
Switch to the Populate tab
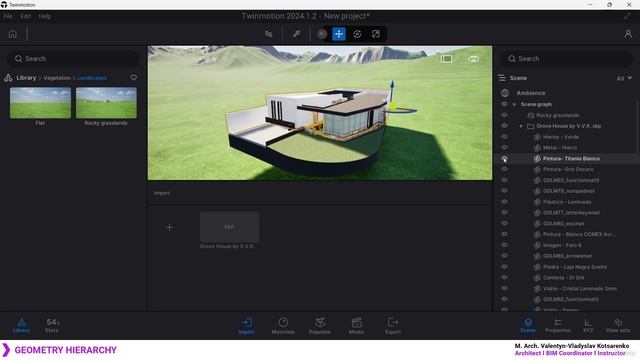coord(320,326)
